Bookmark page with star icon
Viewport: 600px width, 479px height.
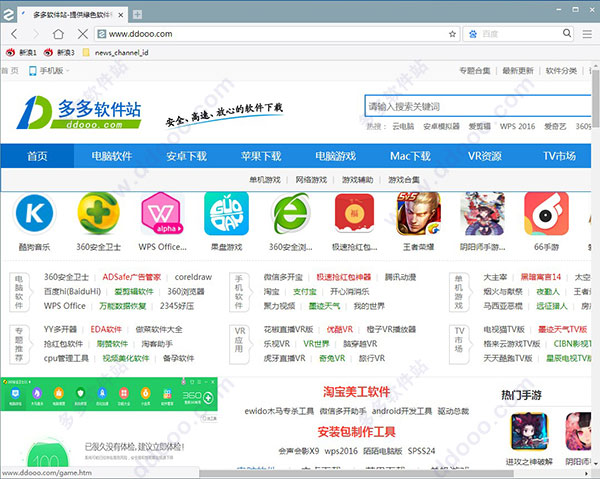452,34
